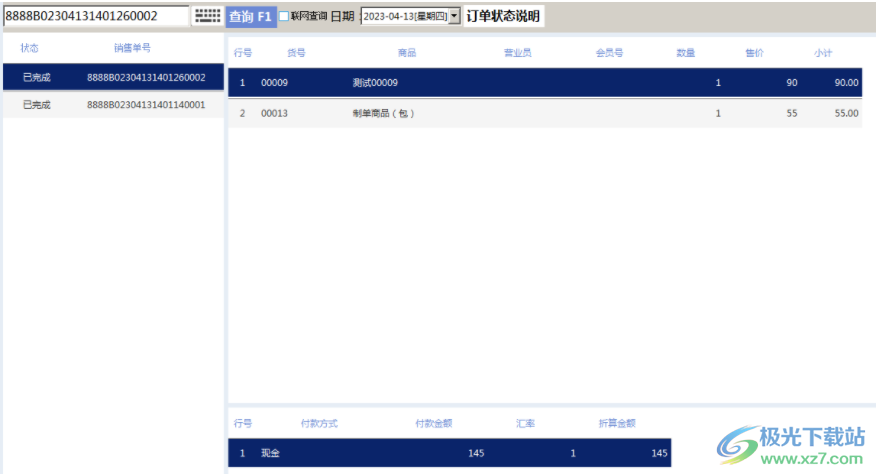Click the 付款方式 column header
This screenshot has width=876, height=475.
[x=319, y=424]
